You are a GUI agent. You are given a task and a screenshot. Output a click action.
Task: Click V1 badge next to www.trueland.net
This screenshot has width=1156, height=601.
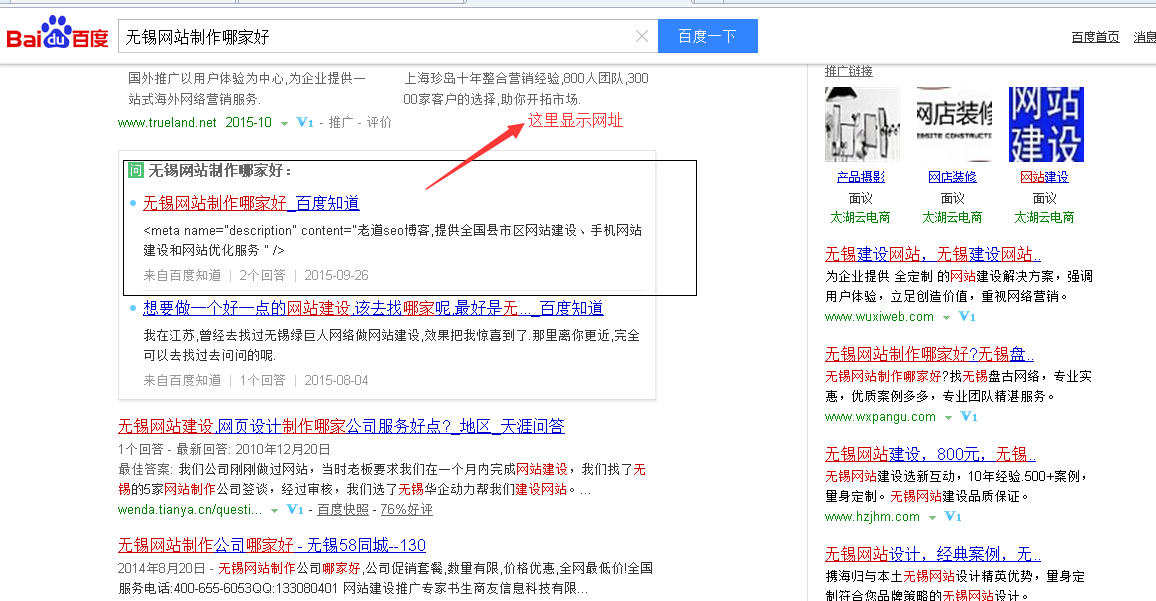[x=306, y=123]
